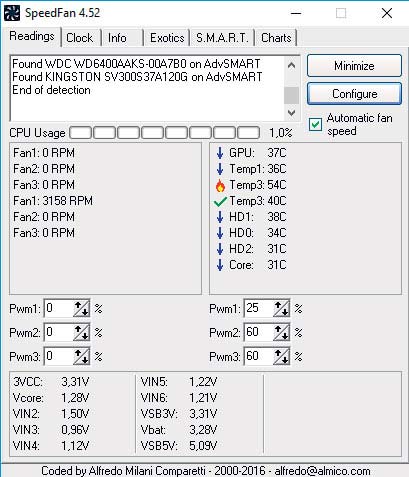
Task: Click the right Pwm3 spinner showing 60
Action: pyautogui.click(x=282, y=356)
